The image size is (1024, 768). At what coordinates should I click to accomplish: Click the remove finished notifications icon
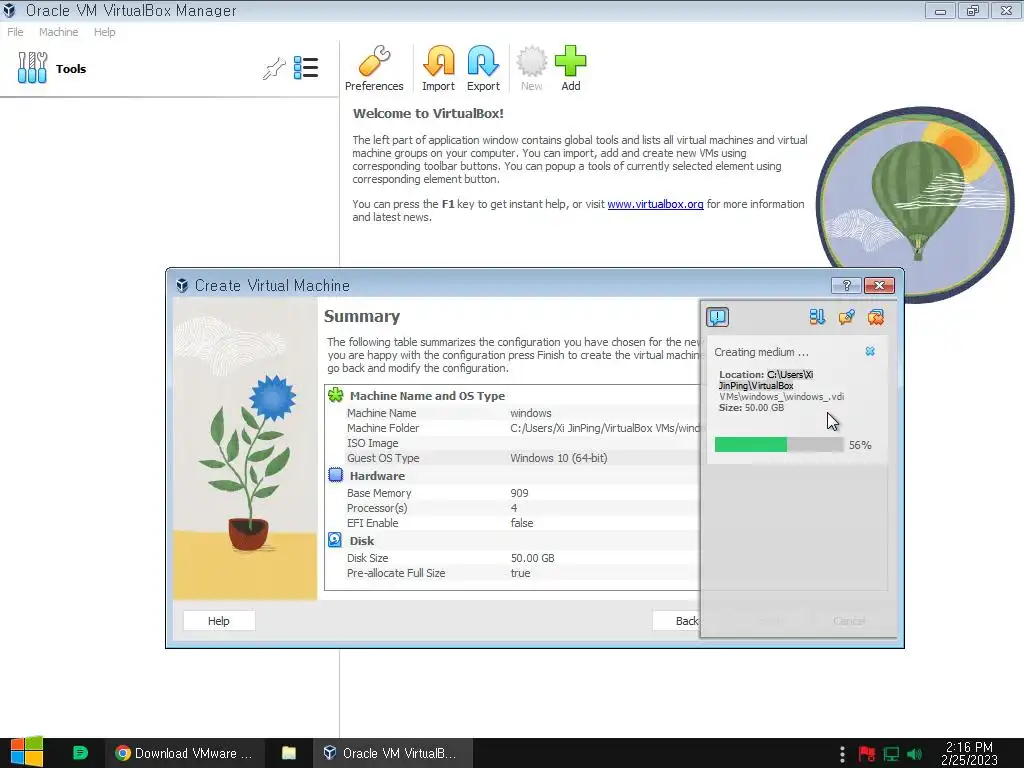tap(876, 317)
